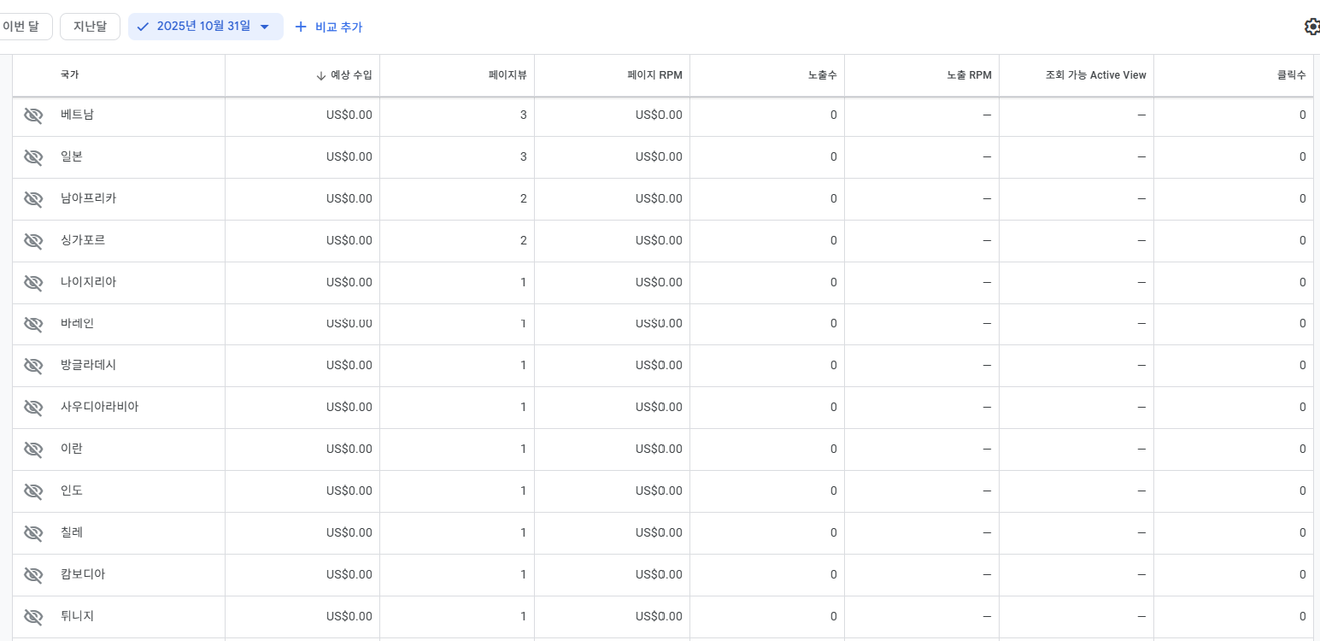Sort by the 페이지 RPM column header
Viewport: 1320px width, 641px height.
pyautogui.click(x=654, y=75)
